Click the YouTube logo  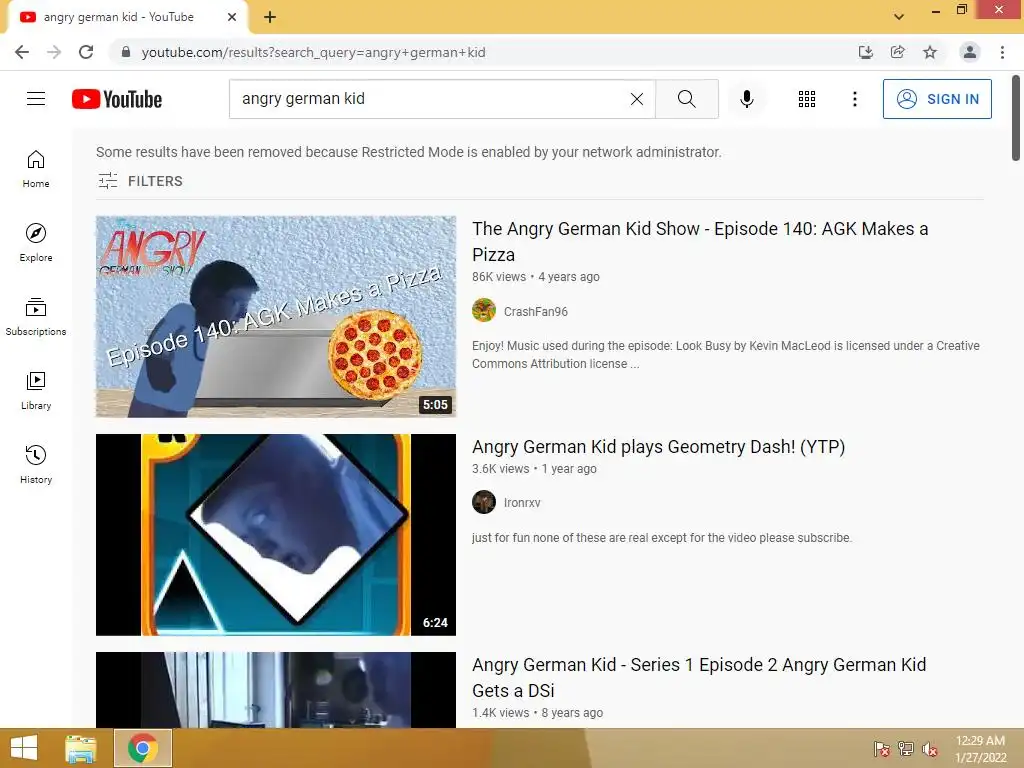click(117, 99)
